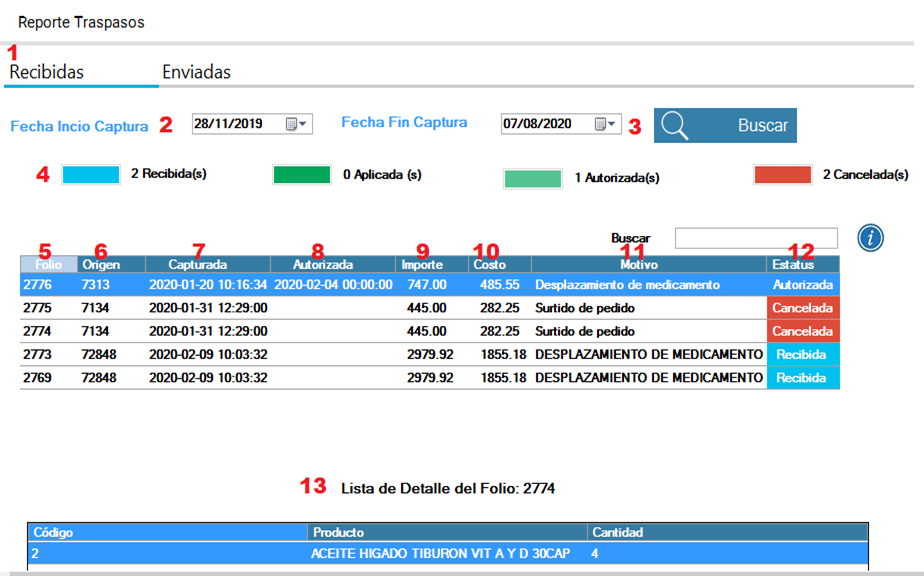Select row with folio 2775
Viewport: 924px width, 576px height.
click(400, 308)
